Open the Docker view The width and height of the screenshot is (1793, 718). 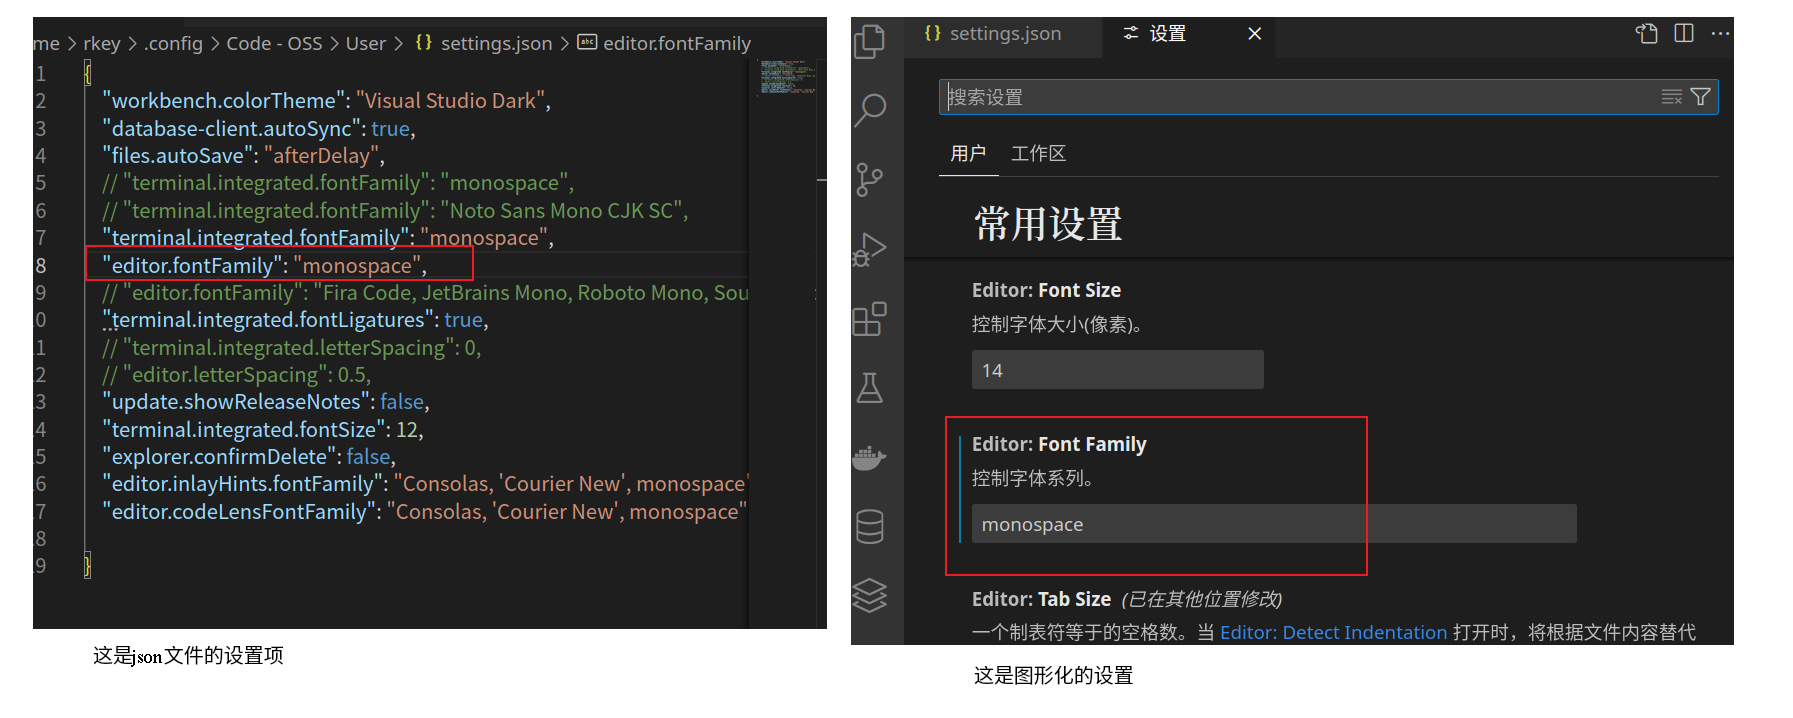[x=870, y=457]
